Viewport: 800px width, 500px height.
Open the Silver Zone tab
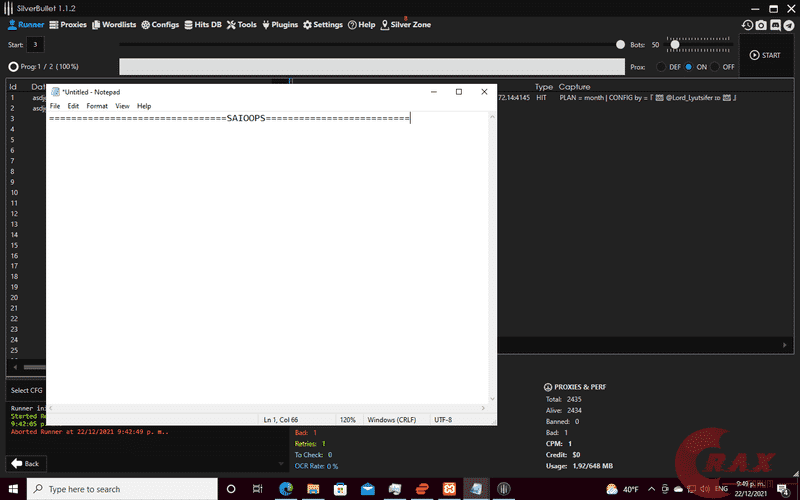point(406,24)
